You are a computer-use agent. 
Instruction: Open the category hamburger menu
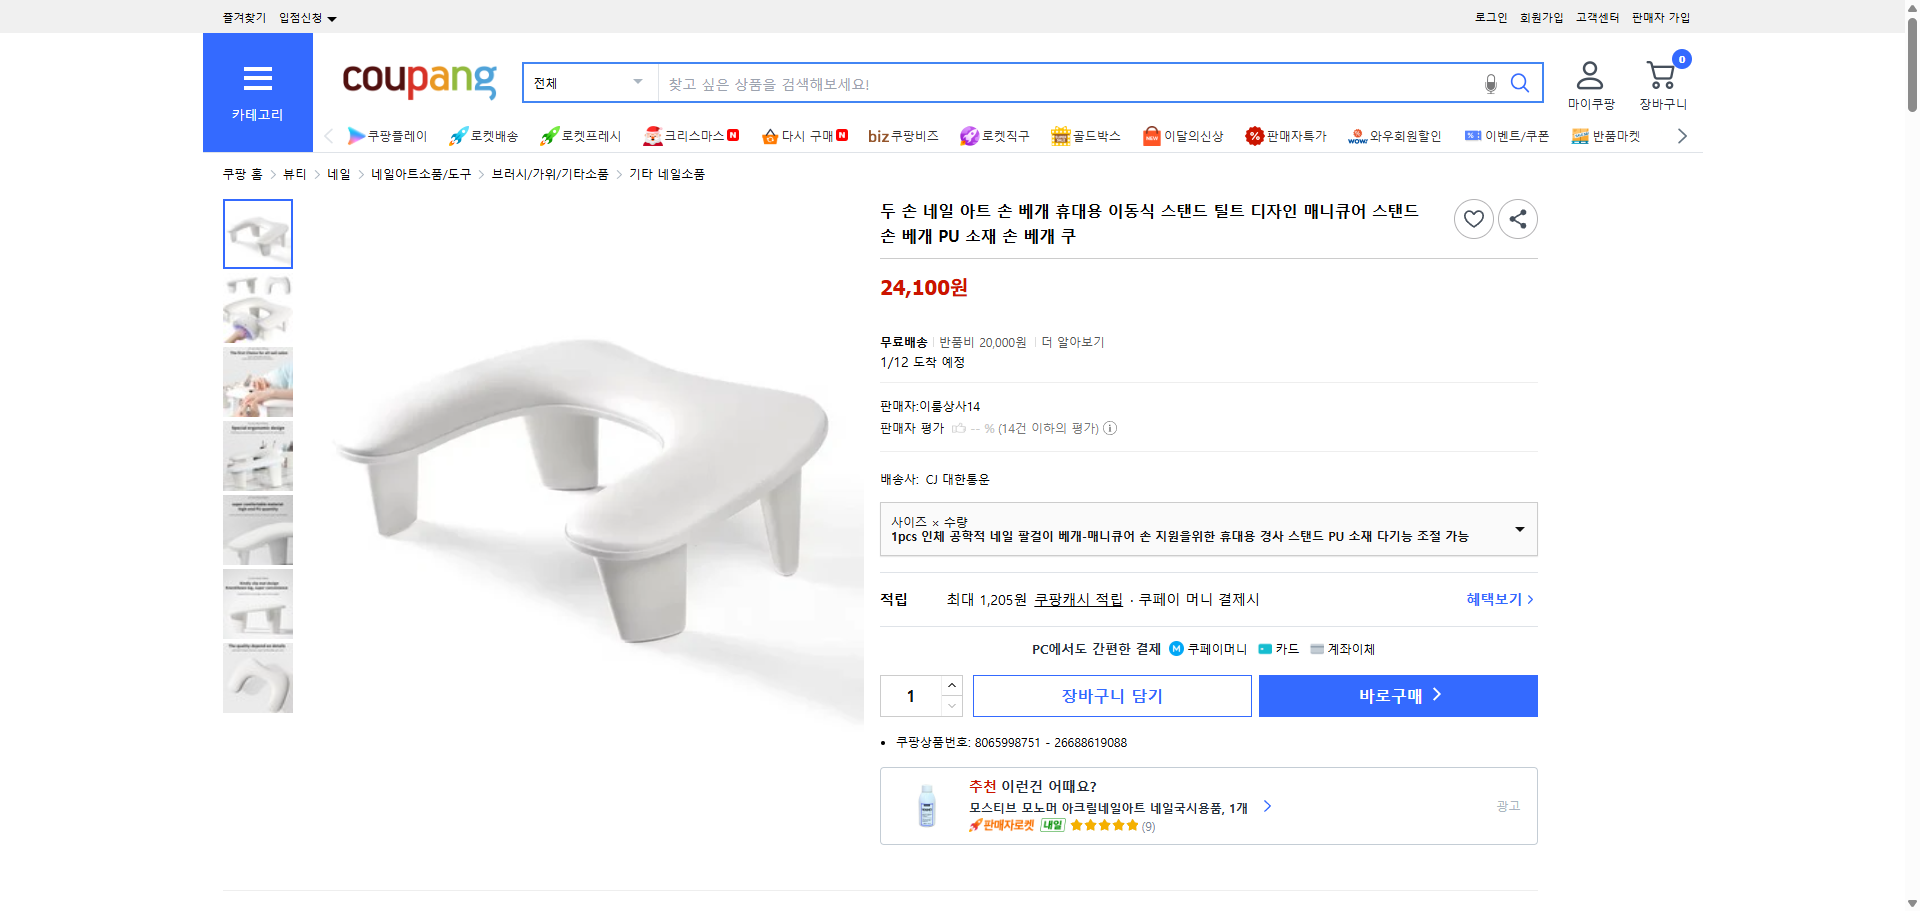[x=257, y=79]
